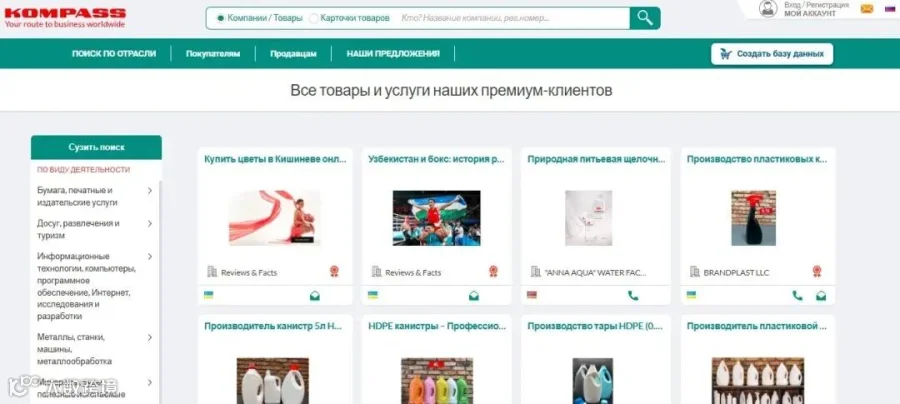
Task: Click premium badge on BRANDPLAST LLC card
Action: 817,271
